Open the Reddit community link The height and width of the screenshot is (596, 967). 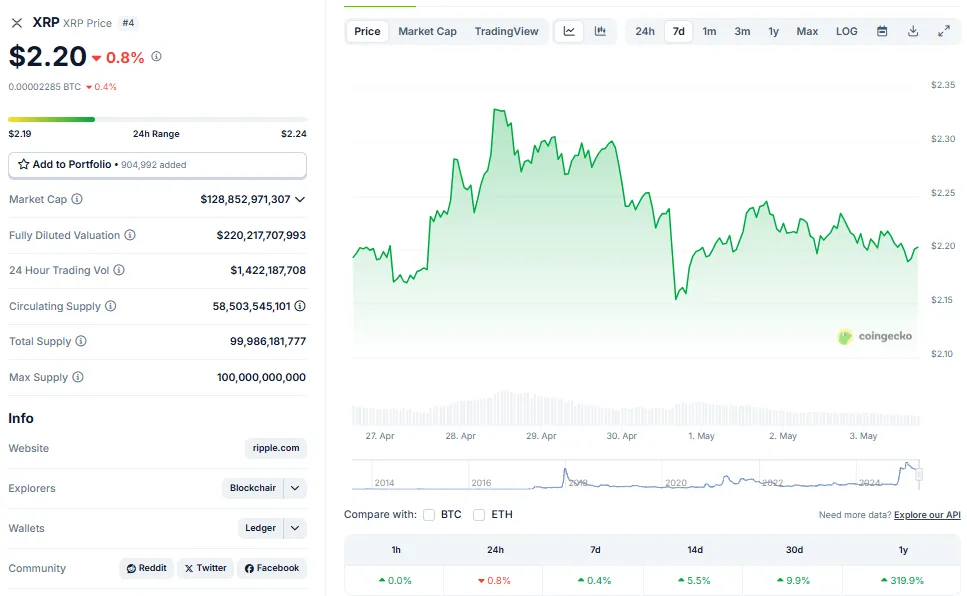pos(147,568)
